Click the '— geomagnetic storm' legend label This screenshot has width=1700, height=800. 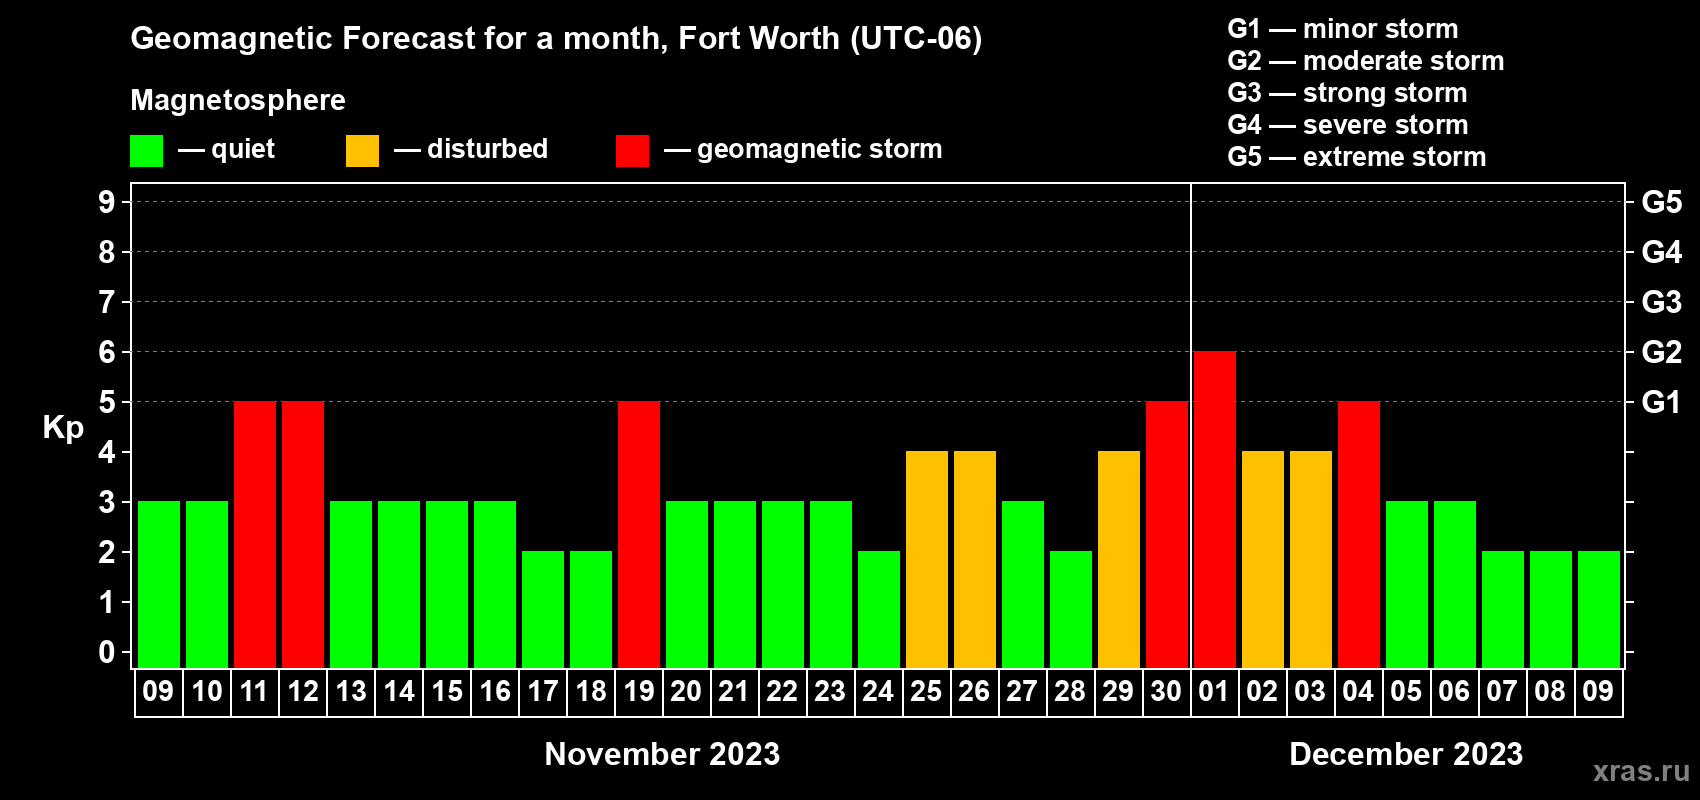pyautogui.click(x=804, y=149)
